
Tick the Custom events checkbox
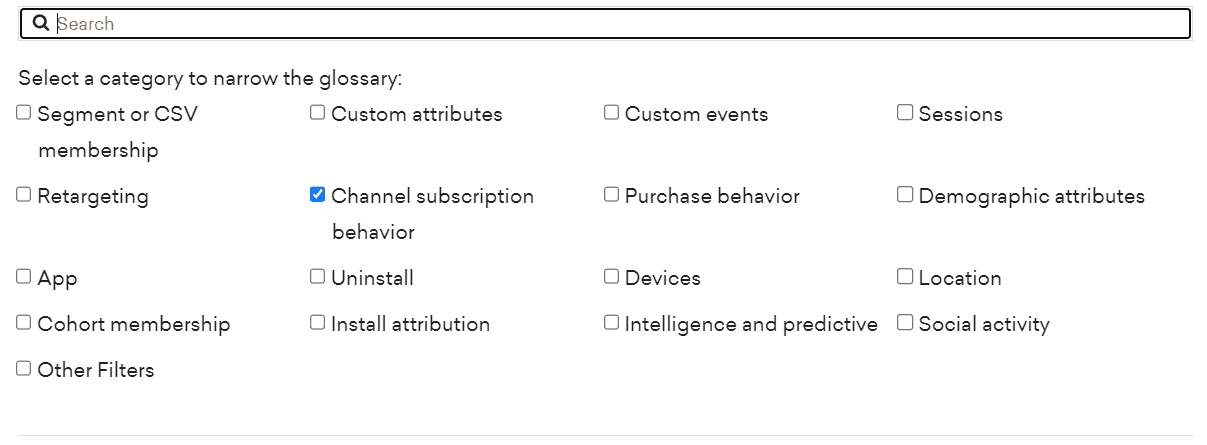[612, 113]
